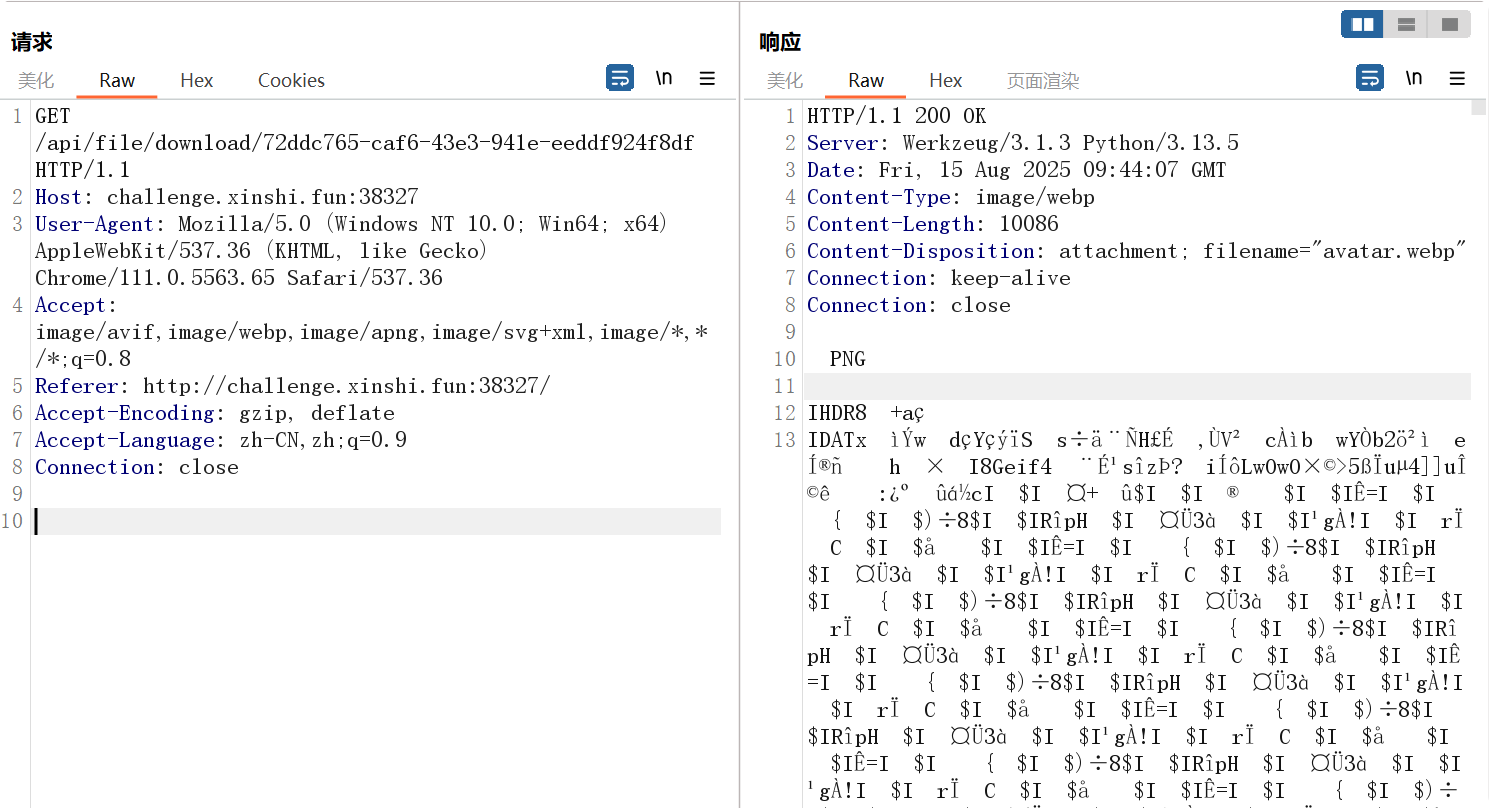Open the response 美化 tab

785,81
